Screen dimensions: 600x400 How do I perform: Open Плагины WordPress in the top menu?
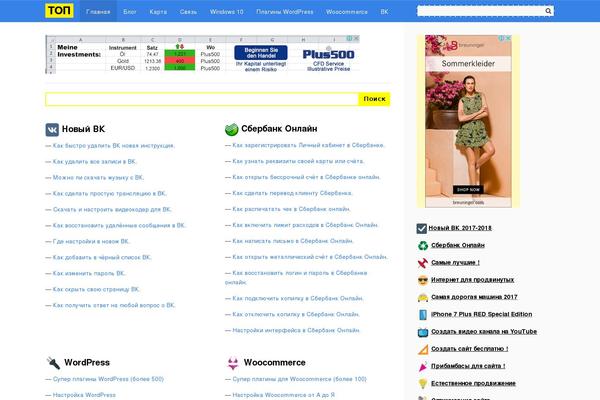pos(285,11)
